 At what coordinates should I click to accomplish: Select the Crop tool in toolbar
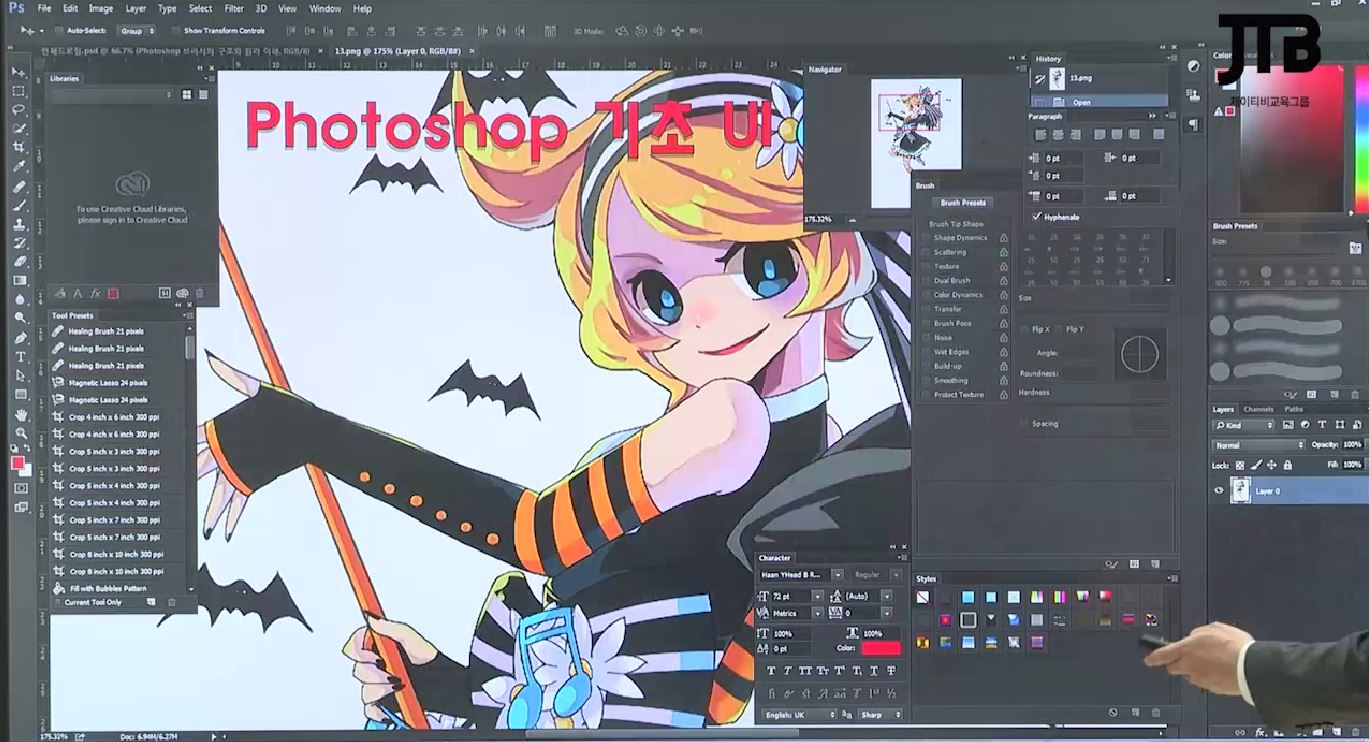pos(19,148)
